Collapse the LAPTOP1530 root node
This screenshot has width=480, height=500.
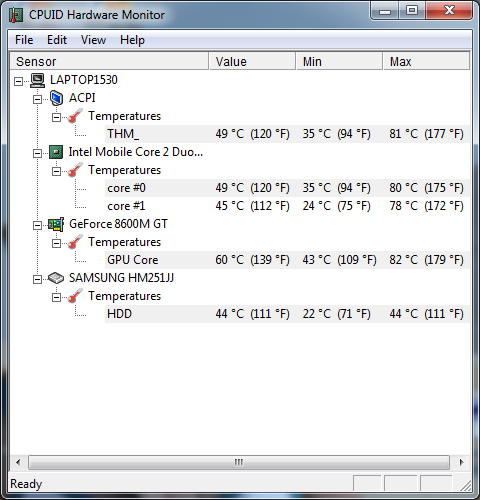point(19,81)
